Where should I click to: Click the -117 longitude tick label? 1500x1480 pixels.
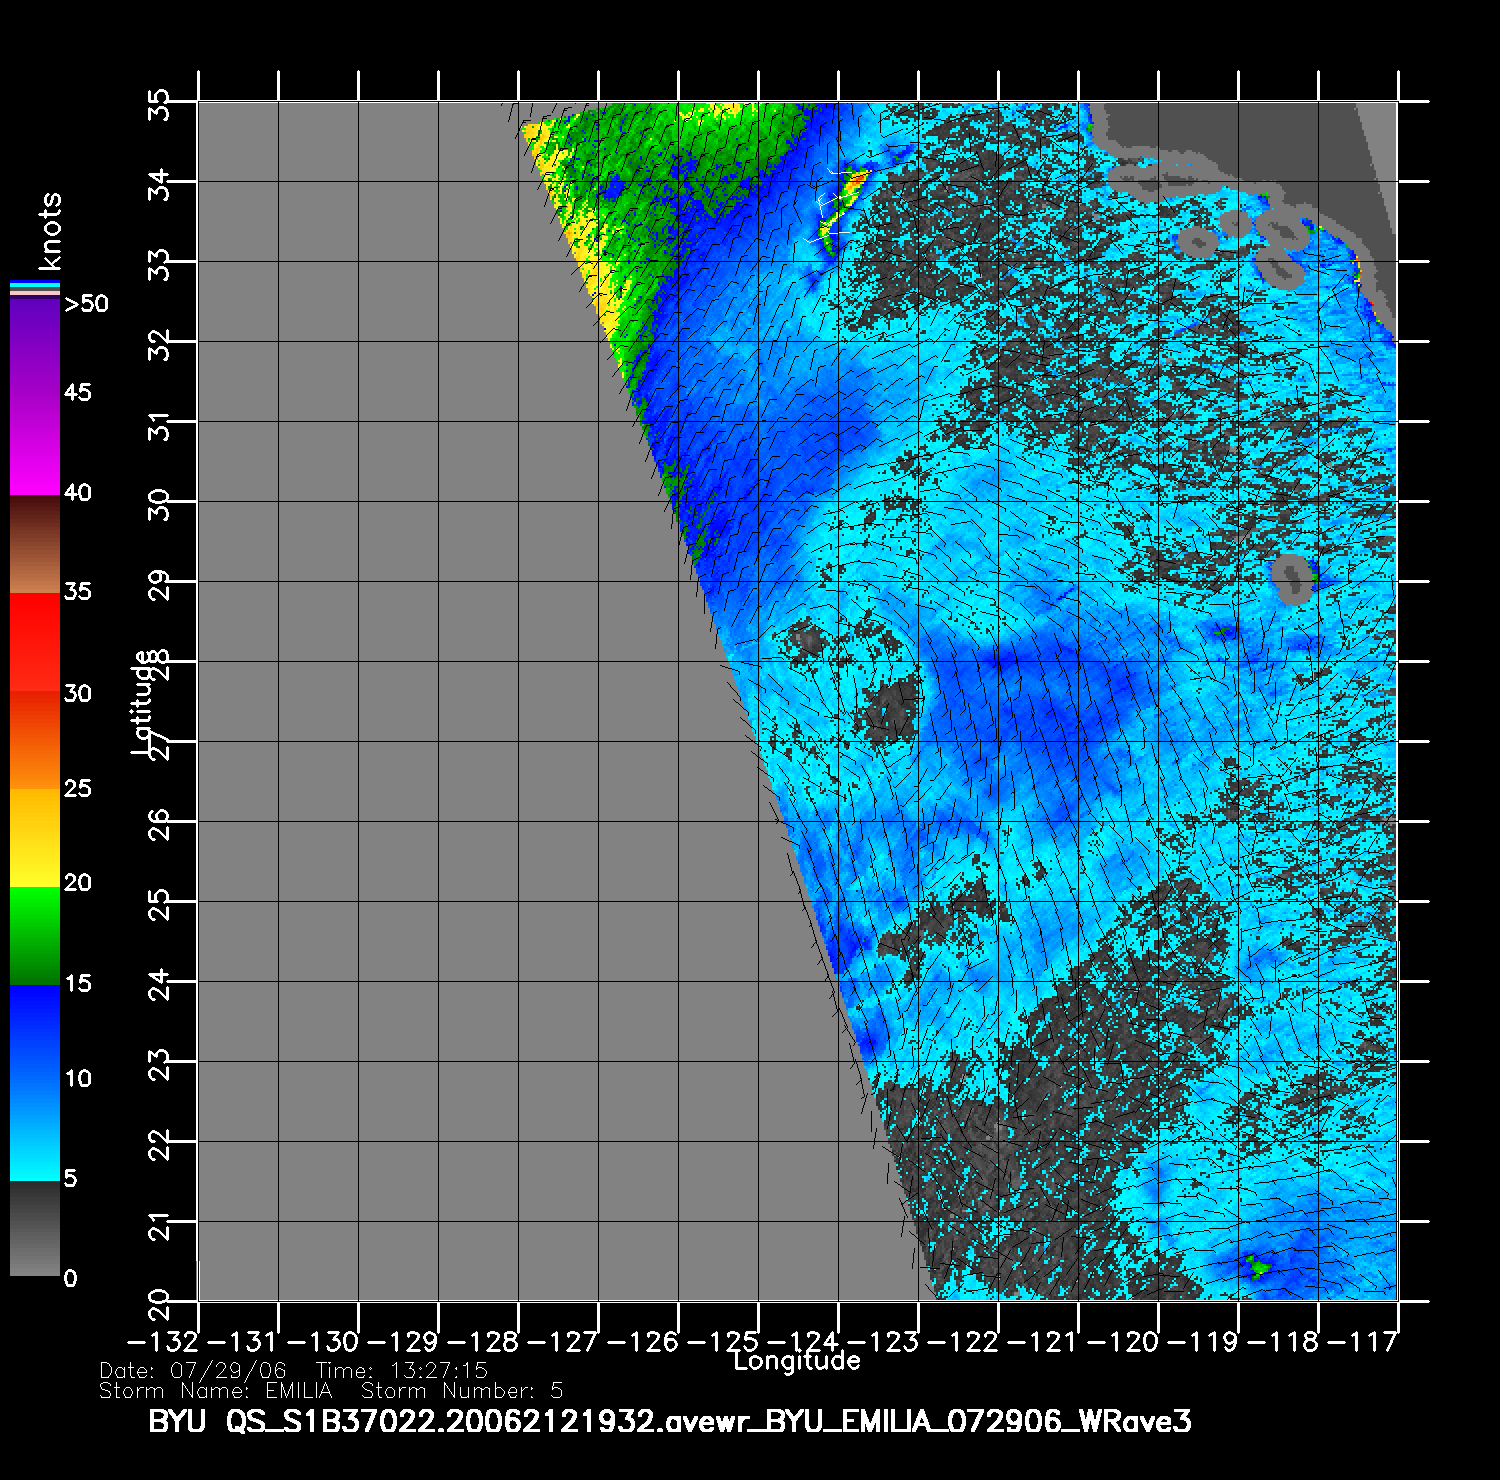point(1377,1341)
